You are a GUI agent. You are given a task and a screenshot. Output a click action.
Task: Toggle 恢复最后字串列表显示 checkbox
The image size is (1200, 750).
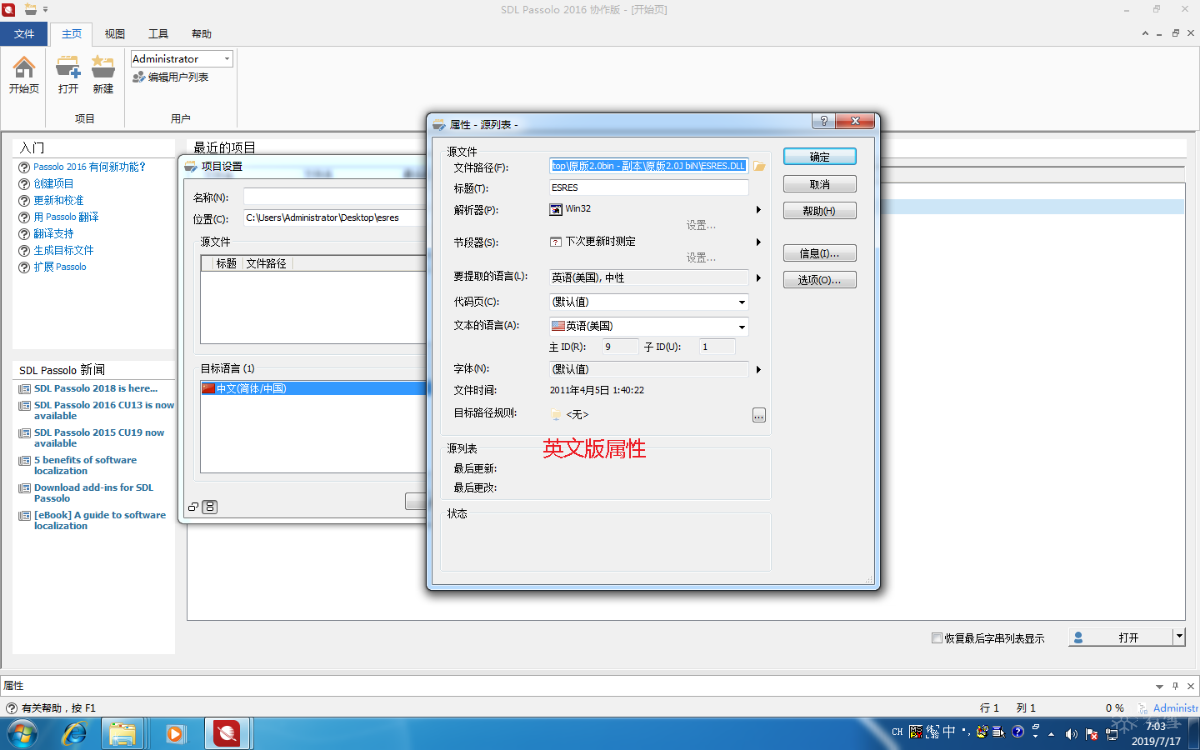[x=937, y=638]
